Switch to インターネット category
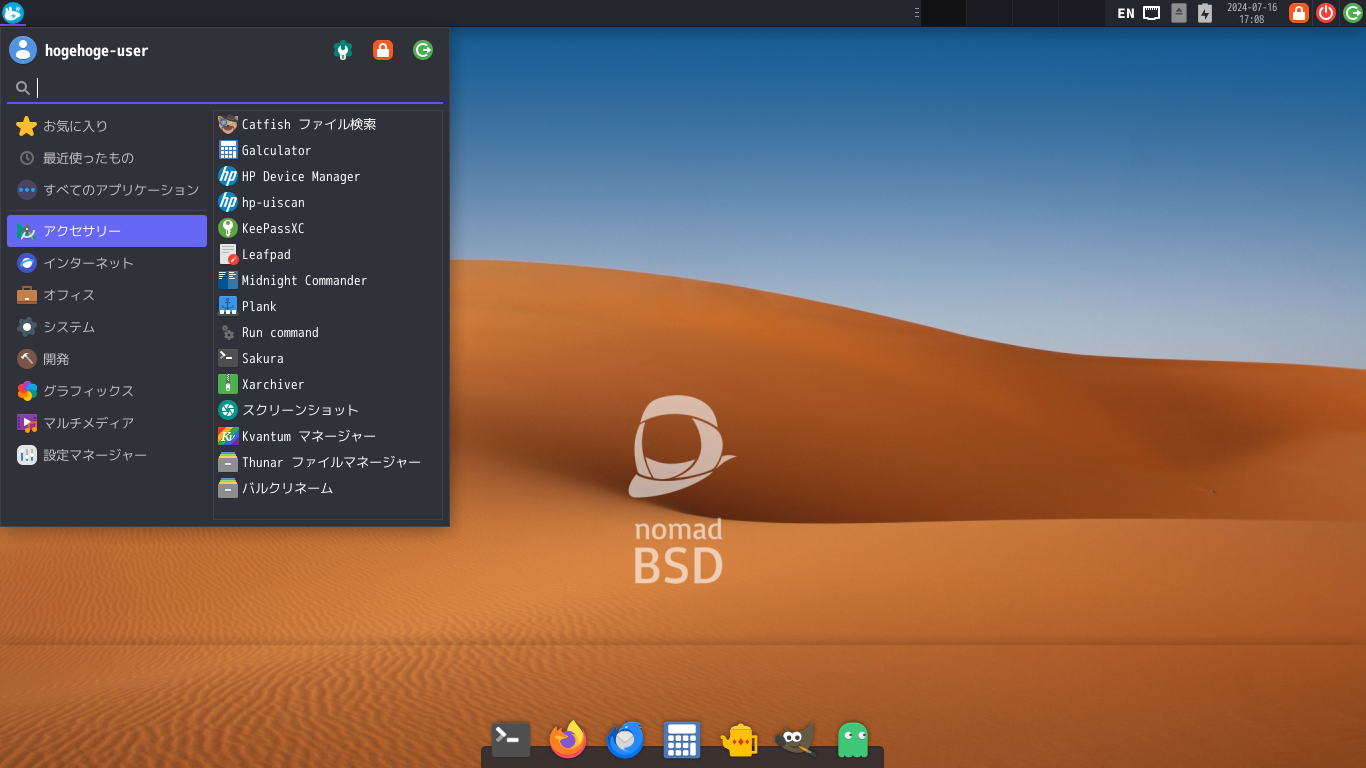The width and height of the screenshot is (1366, 768). click(x=107, y=263)
